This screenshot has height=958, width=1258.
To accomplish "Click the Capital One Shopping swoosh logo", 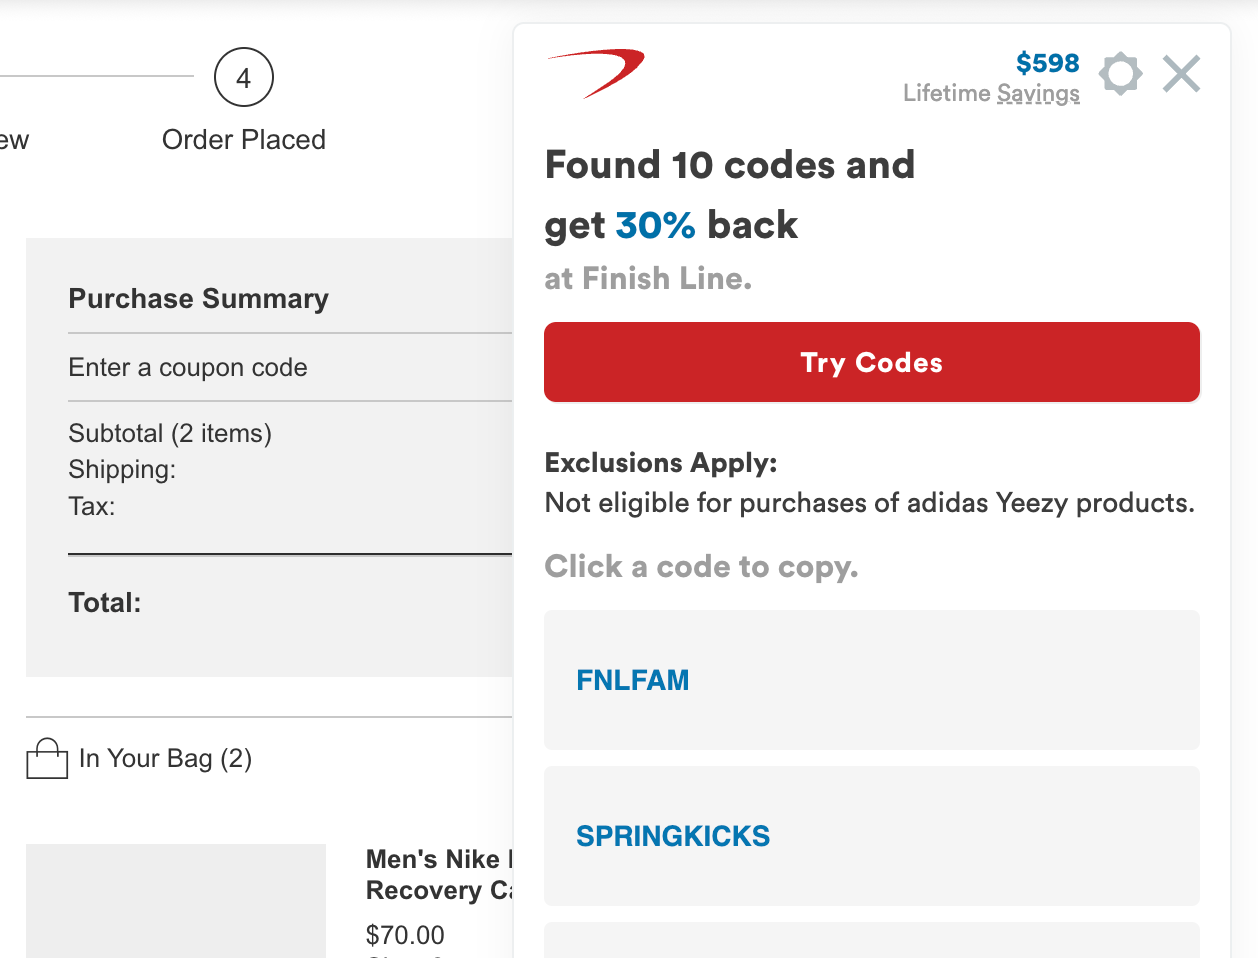I will pos(597,73).
